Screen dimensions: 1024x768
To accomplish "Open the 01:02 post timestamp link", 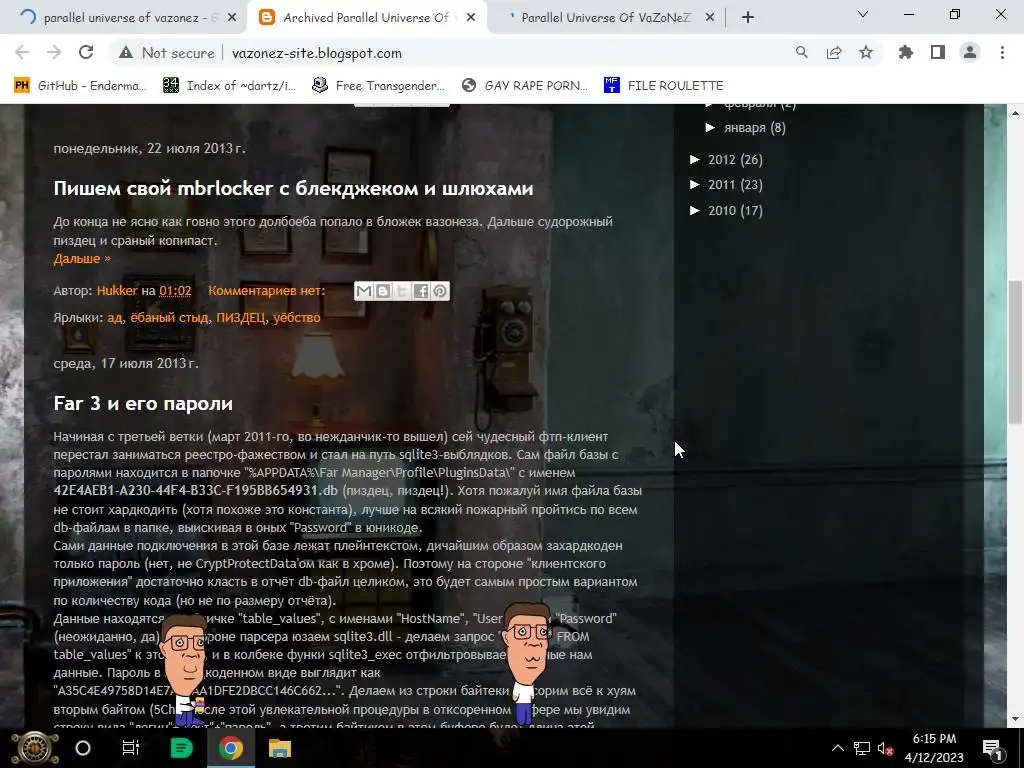I will coord(175,291).
